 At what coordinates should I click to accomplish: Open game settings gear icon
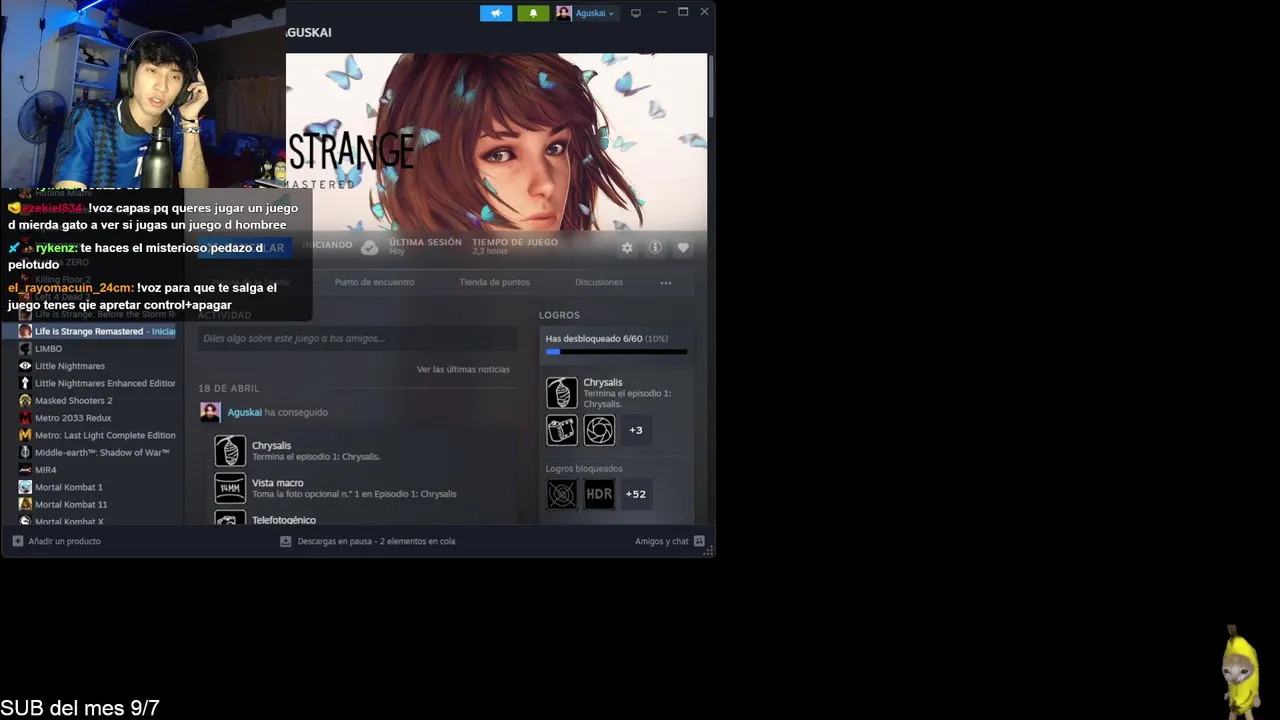(x=627, y=248)
